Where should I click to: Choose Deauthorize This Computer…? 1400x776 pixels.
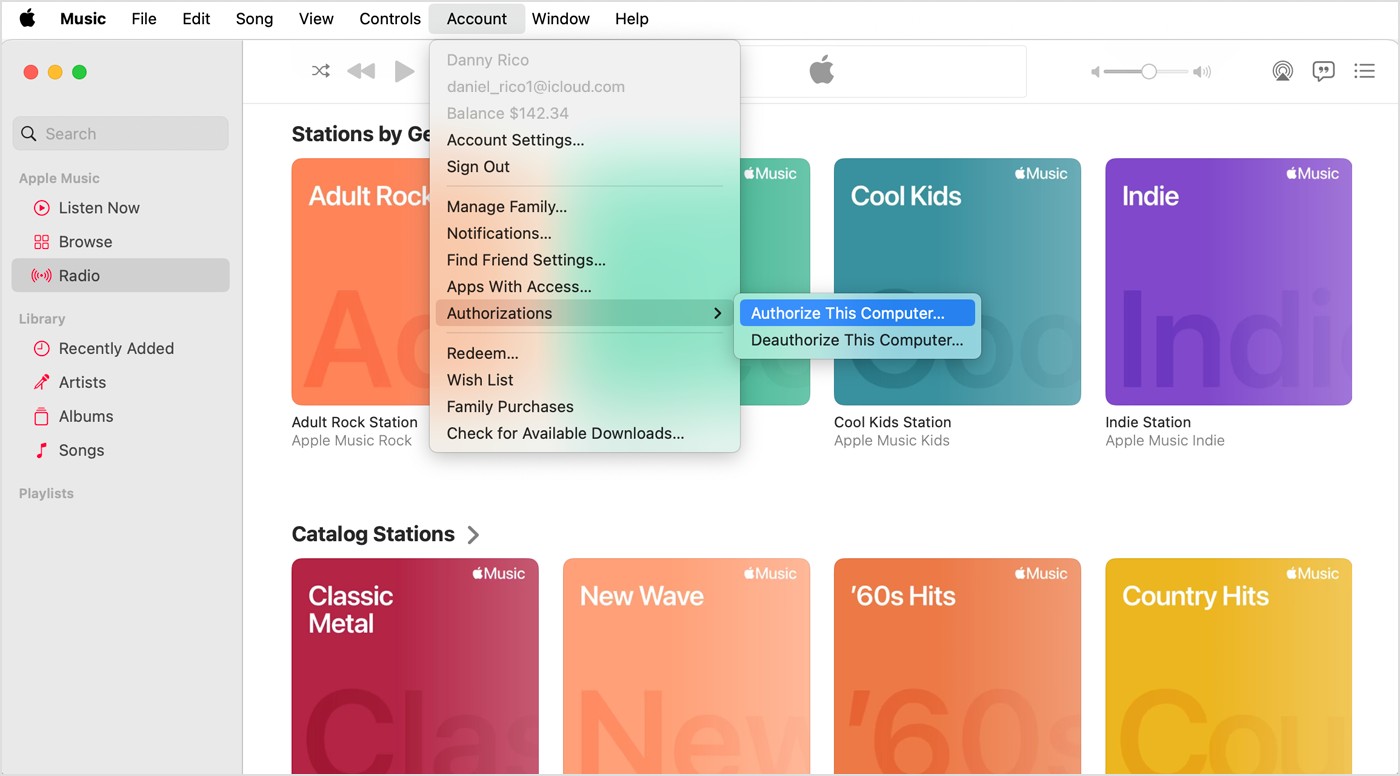pos(857,340)
